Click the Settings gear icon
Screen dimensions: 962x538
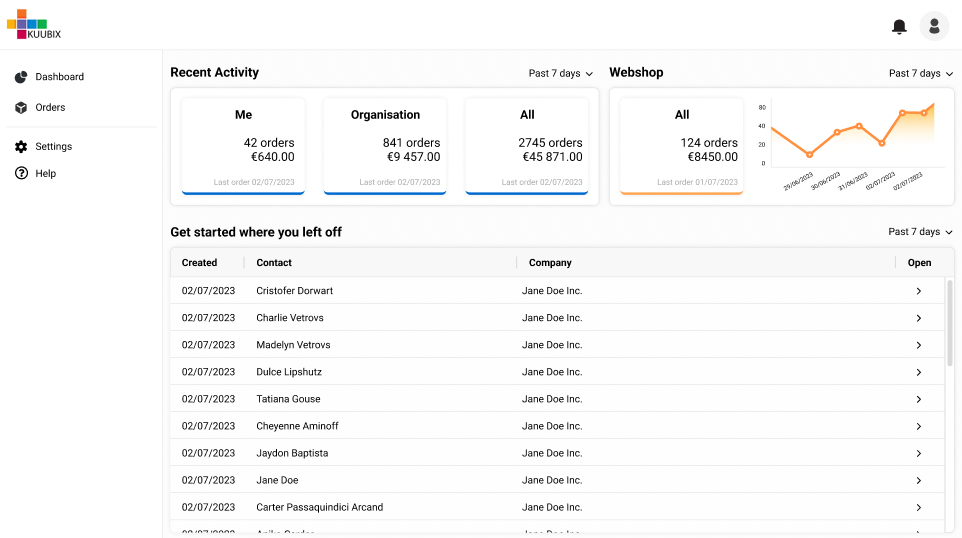tap(21, 147)
